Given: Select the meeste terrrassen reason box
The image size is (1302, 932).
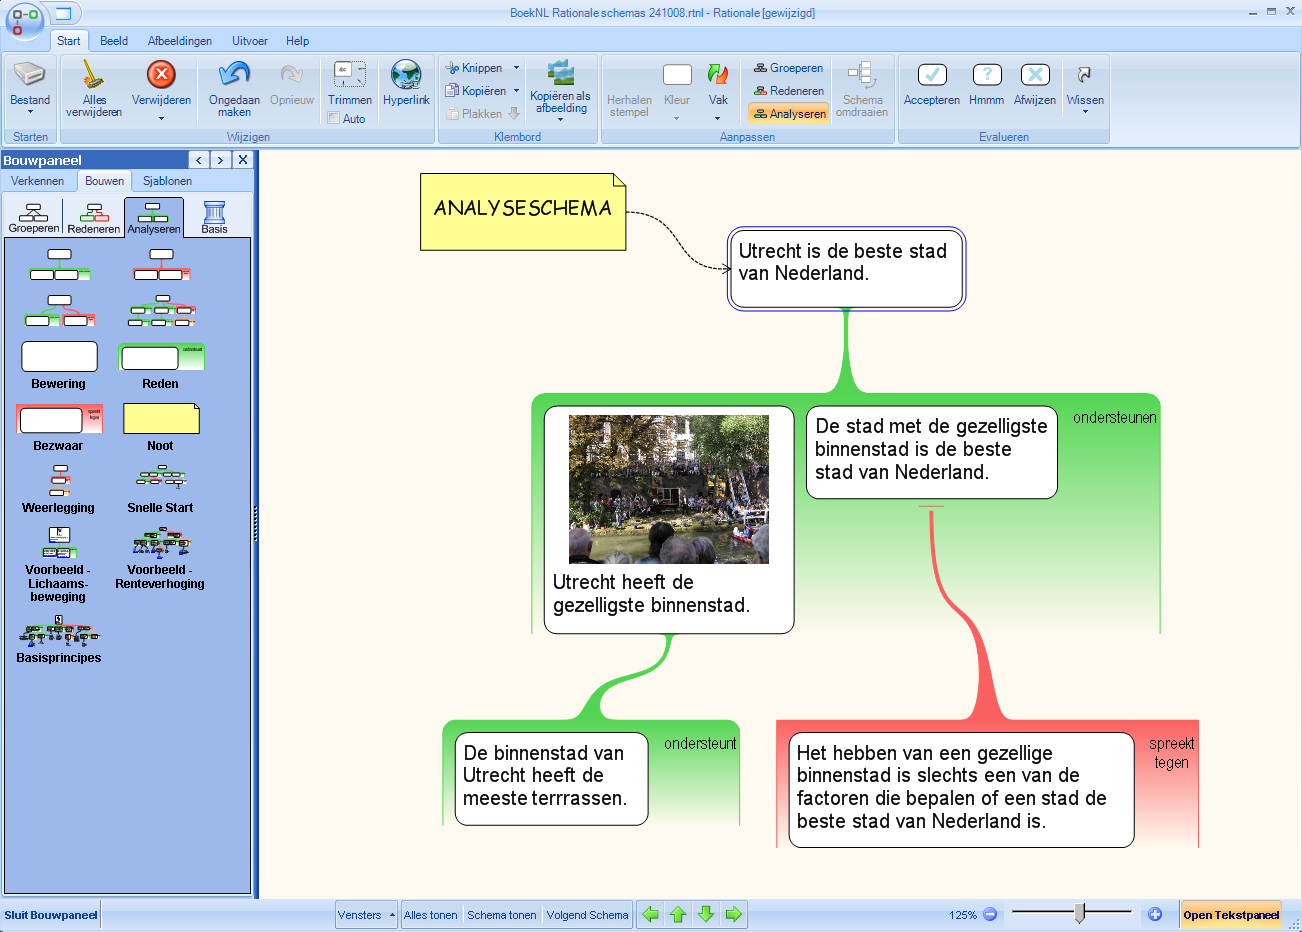Looking at the screenshot, I should coord(551,779).
